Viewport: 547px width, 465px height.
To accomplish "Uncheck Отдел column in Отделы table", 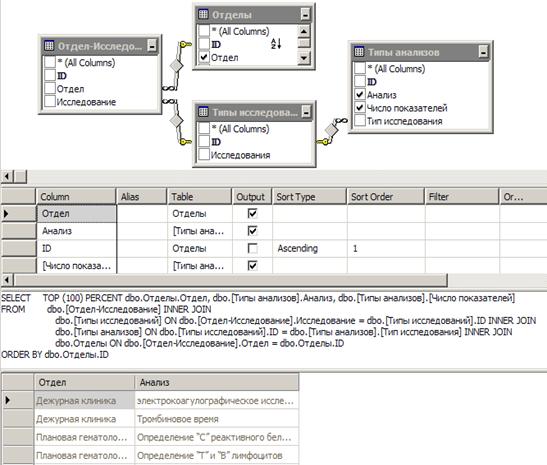I will click(x=204, y=57).
